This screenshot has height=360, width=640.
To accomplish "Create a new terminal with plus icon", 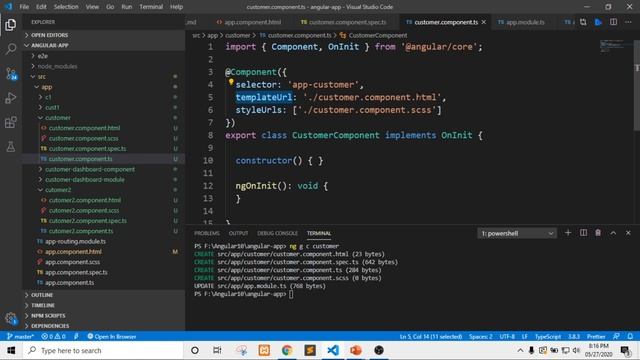I will pyautogui.click(x=568, y=233).
